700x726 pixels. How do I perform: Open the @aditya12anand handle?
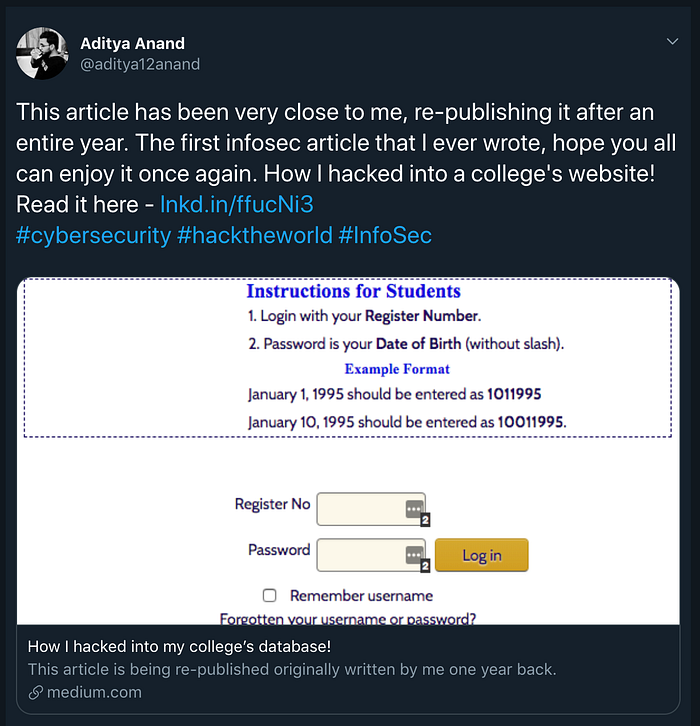140,64
